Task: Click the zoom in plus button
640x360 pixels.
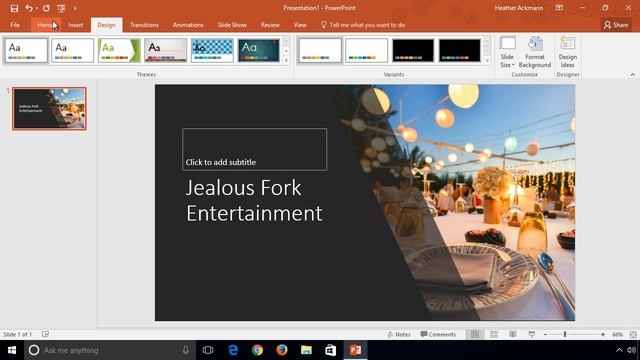Action: click(x=602, y=334)
